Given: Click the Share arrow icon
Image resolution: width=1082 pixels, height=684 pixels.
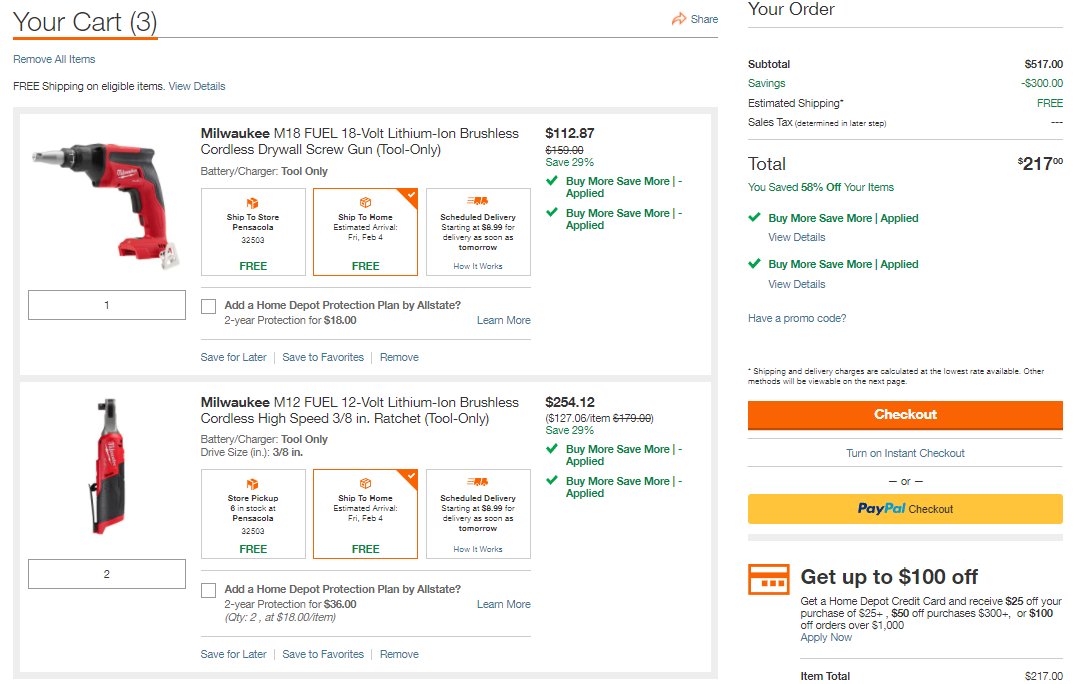Looking at the screenshot, I should [x=679, y=19].
